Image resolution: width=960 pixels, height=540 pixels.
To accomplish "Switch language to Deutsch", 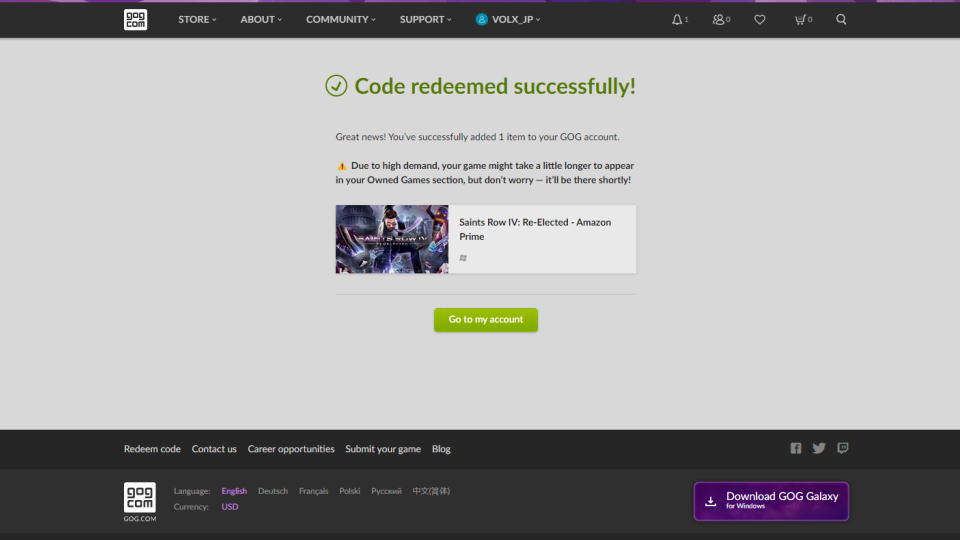I will 272,491.
